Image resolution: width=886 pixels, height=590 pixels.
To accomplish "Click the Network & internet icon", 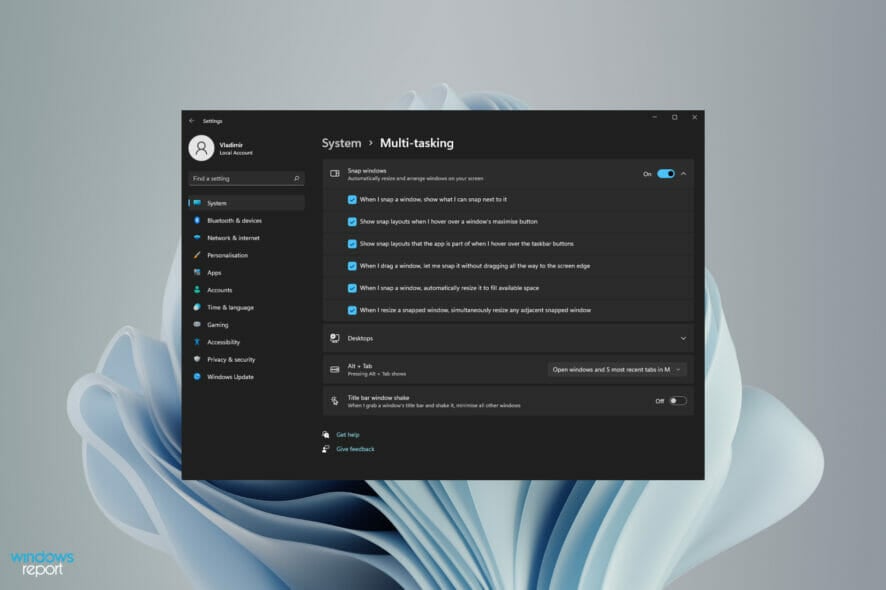I will pyautogui.click(x=197, y=238).
